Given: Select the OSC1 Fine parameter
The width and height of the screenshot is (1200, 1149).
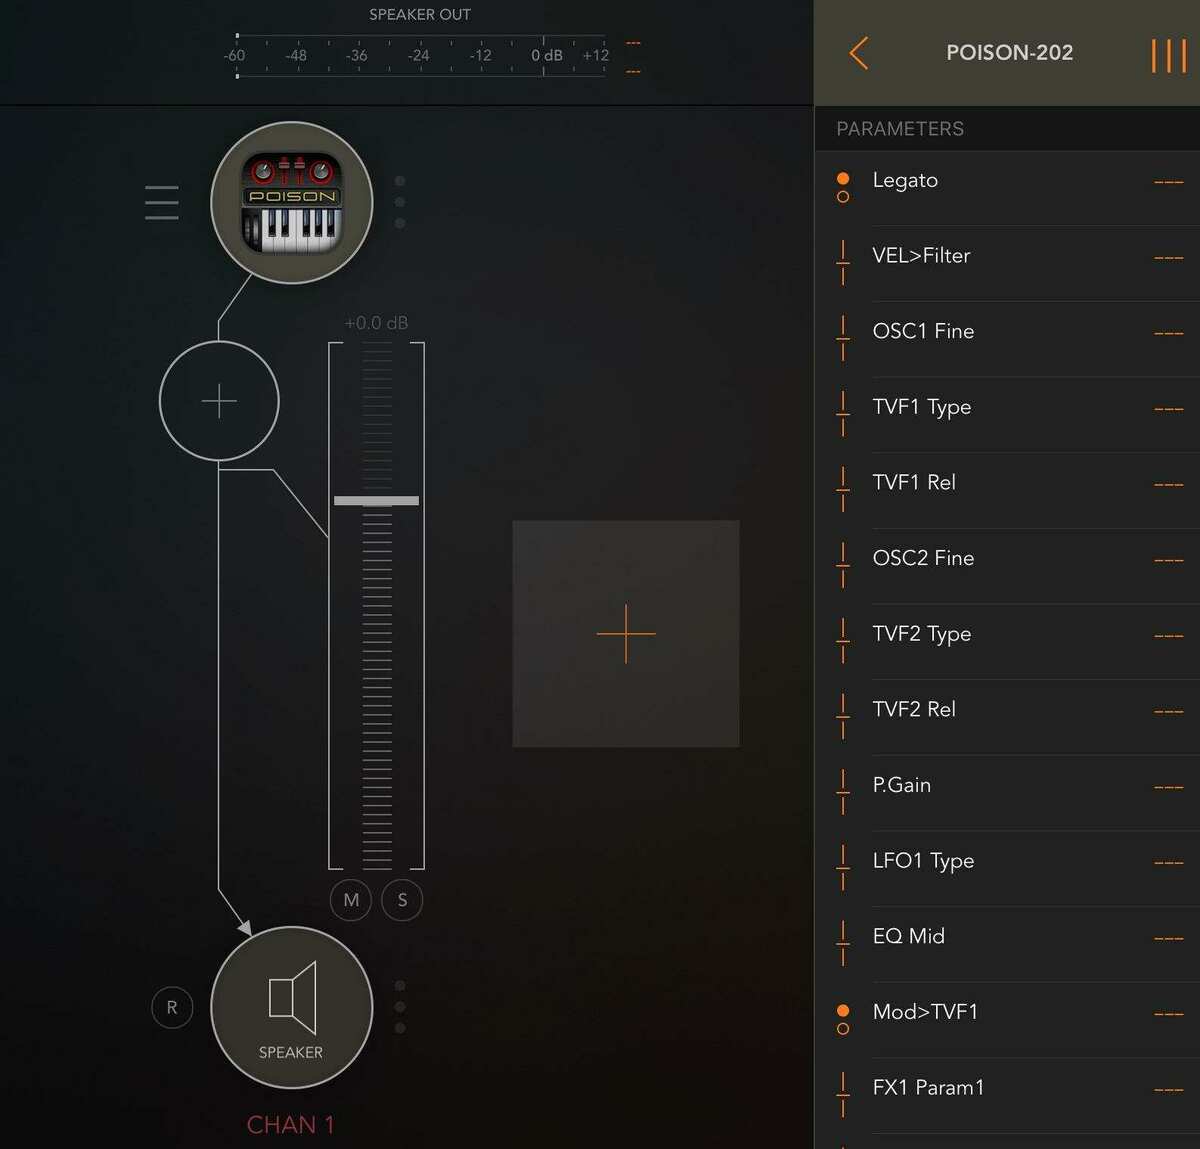Looking at the screenshot, I should tap(1007, 339).
